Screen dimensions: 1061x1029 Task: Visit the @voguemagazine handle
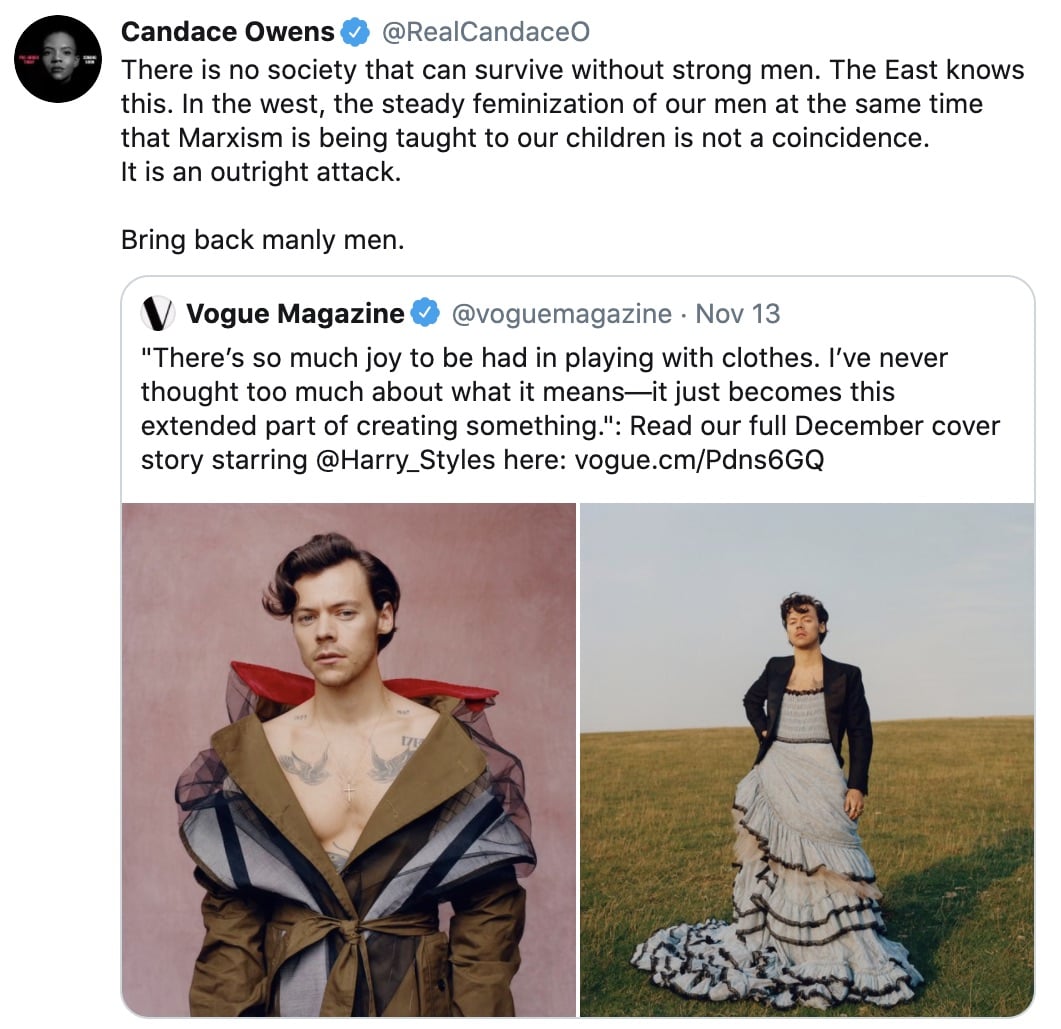562,313
